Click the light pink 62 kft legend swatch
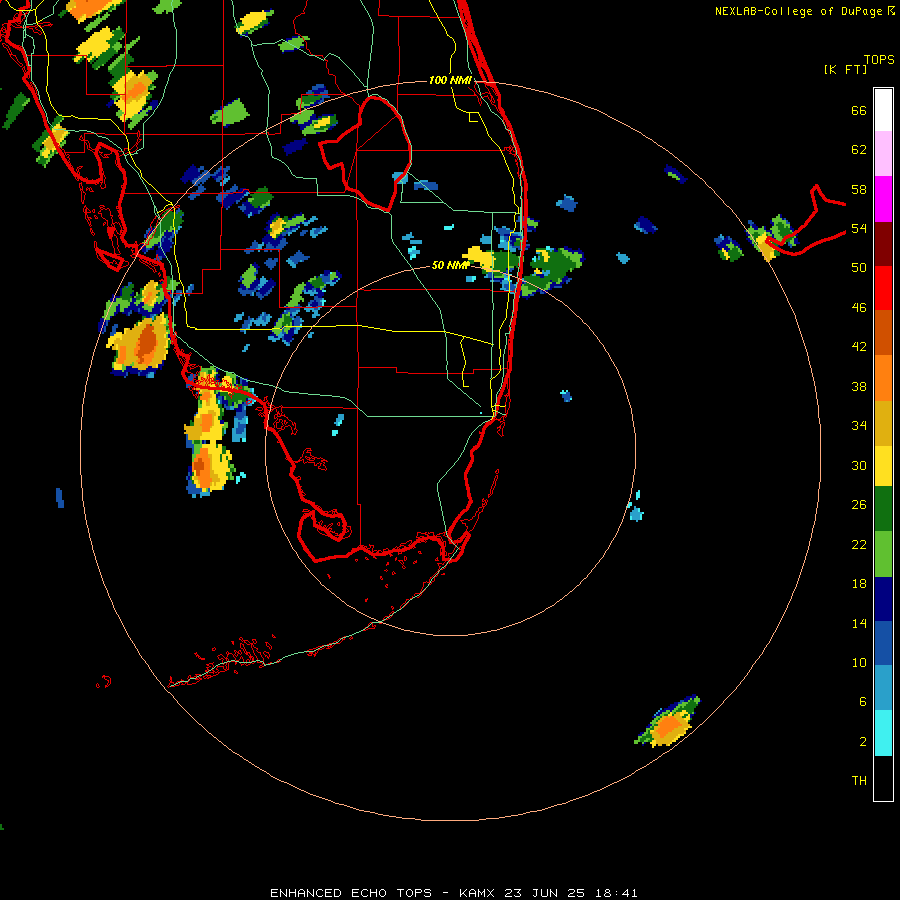Viewport: 900px width, 900px height. (x=883, y=153)
